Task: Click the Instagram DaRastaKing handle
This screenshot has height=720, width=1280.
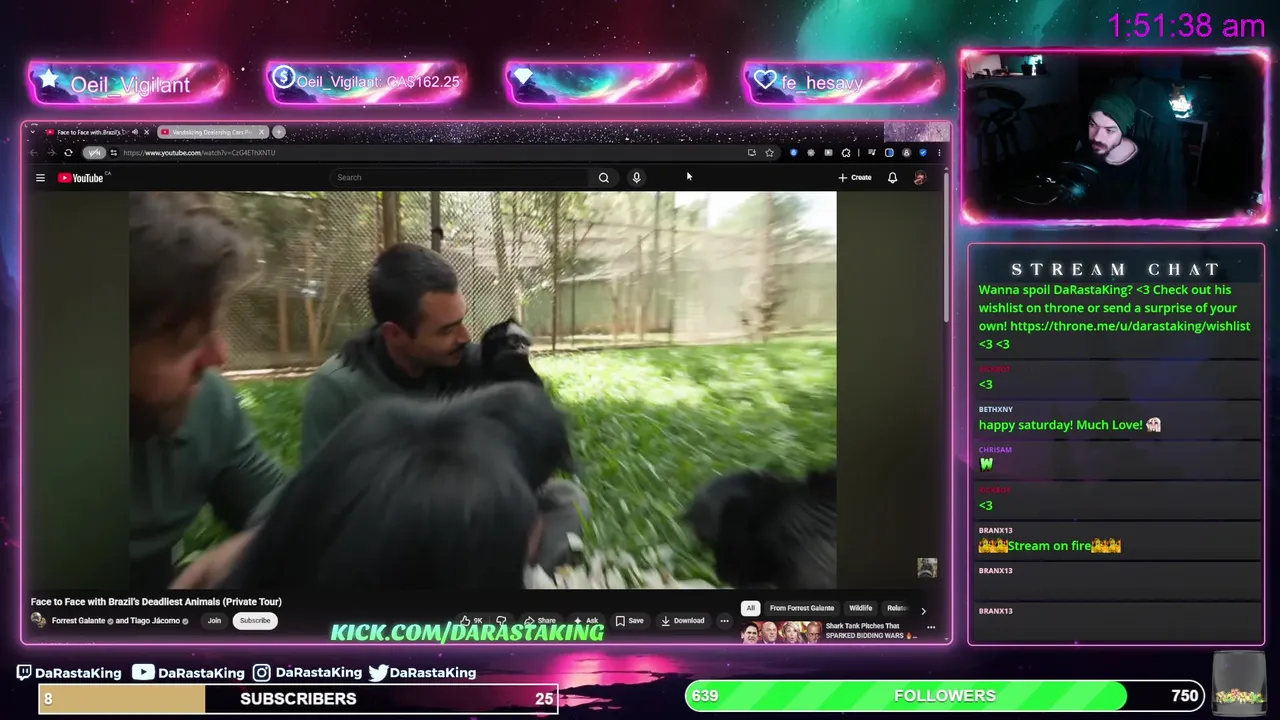Action: click(308, 673)
